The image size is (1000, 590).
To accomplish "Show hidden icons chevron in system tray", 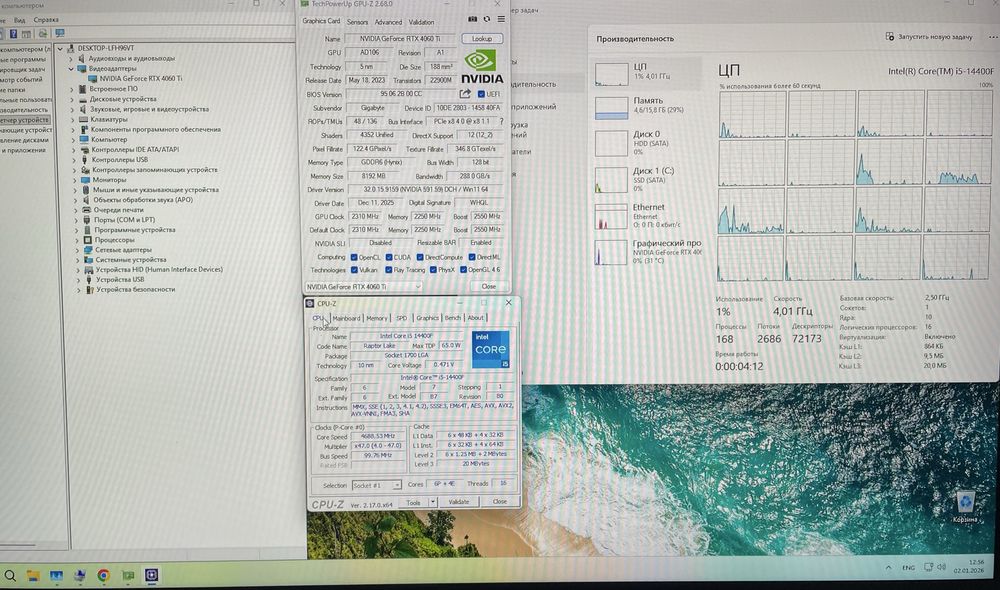I will pyautogui.click(x=888, y=567).
